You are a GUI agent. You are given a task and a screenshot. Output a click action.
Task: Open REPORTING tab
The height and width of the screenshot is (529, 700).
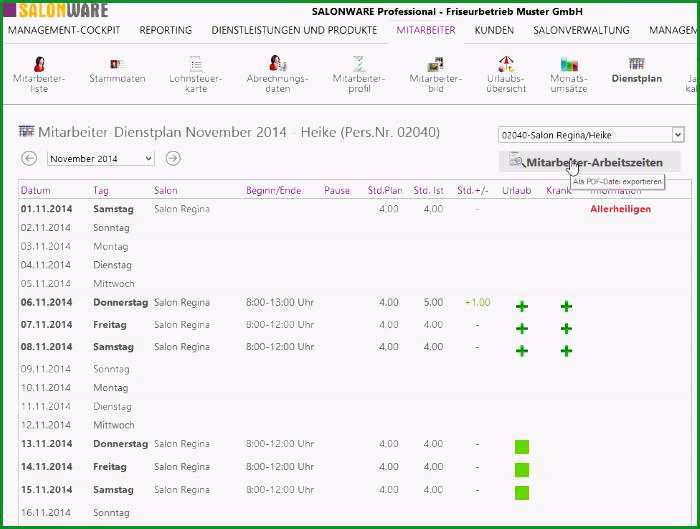coord(166,30)
